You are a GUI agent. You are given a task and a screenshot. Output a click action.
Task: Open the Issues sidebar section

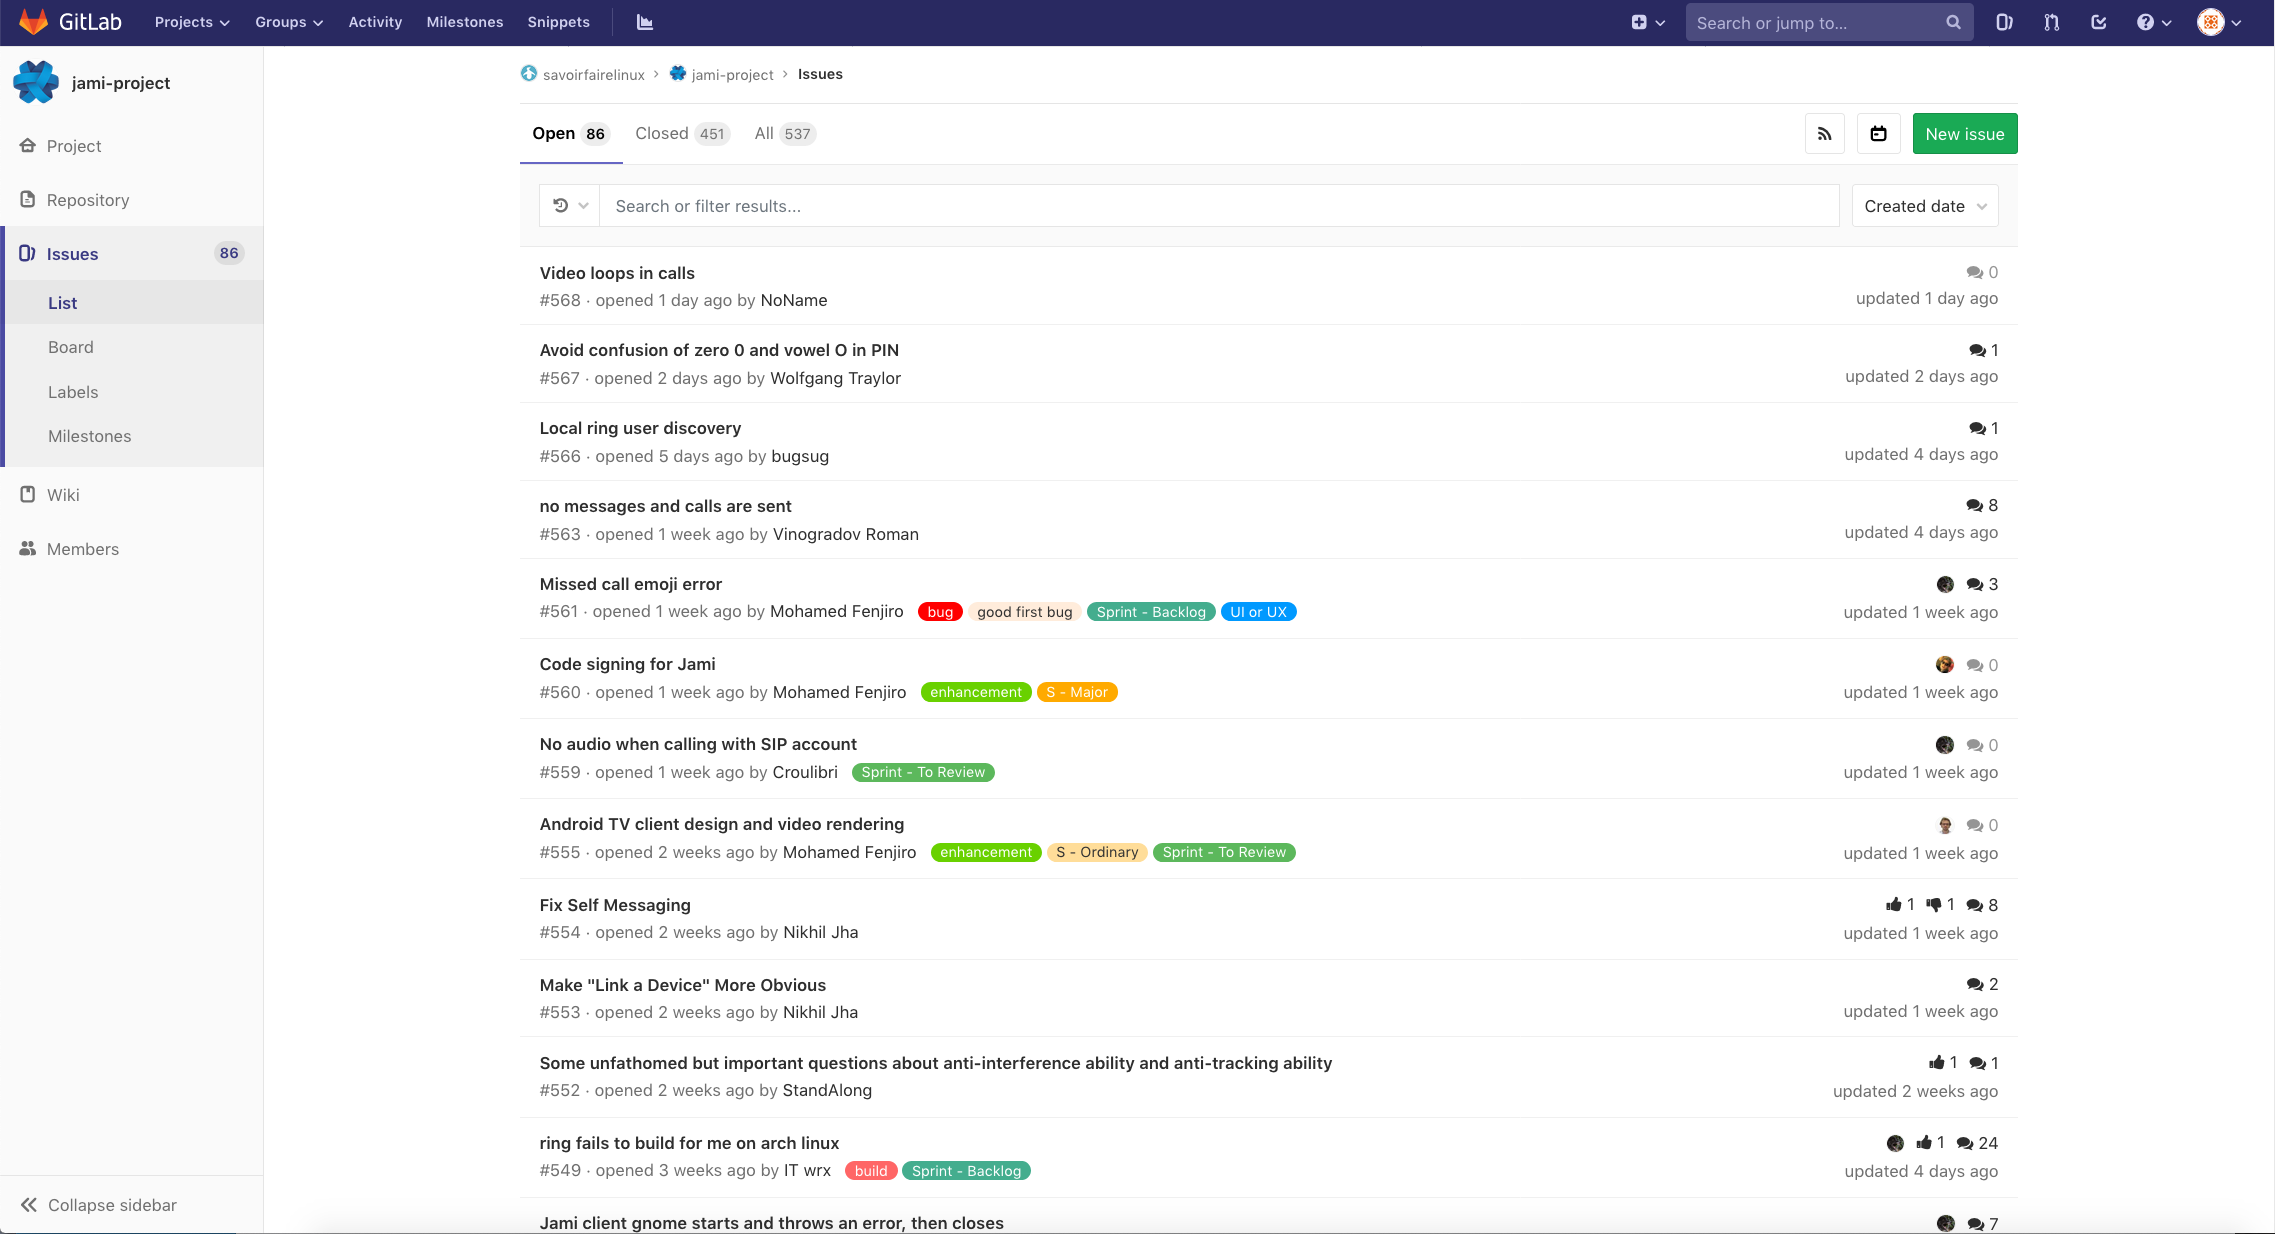click(132, 254)
